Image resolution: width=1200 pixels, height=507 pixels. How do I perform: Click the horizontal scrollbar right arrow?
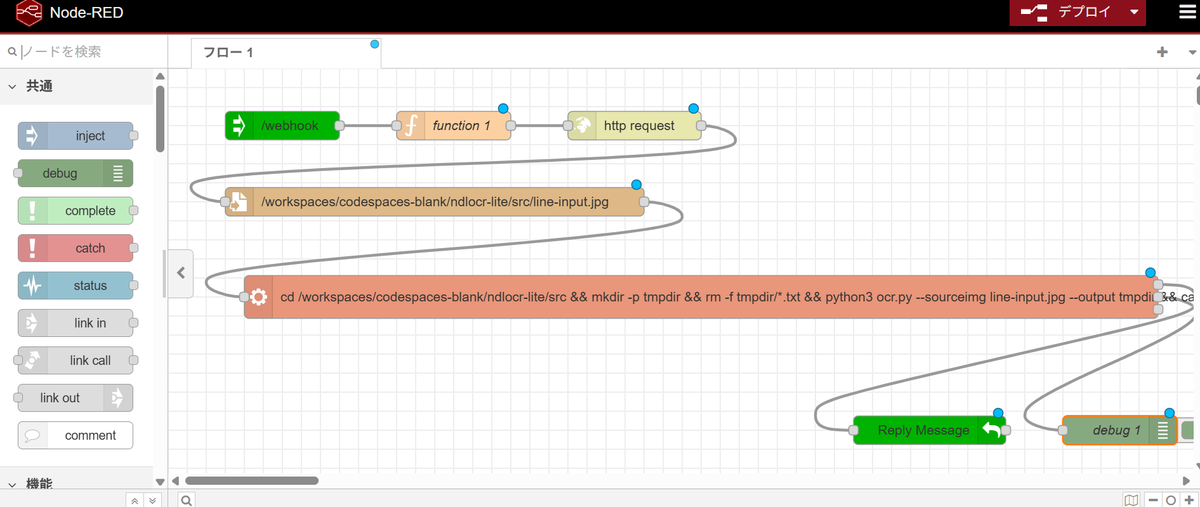click(1187, 480)
